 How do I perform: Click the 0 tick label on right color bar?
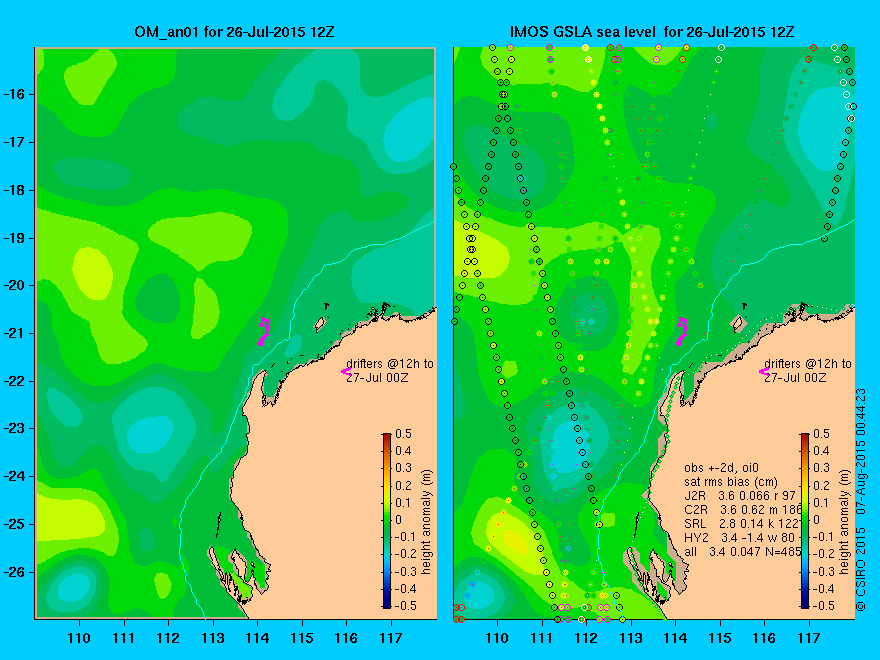817,520
